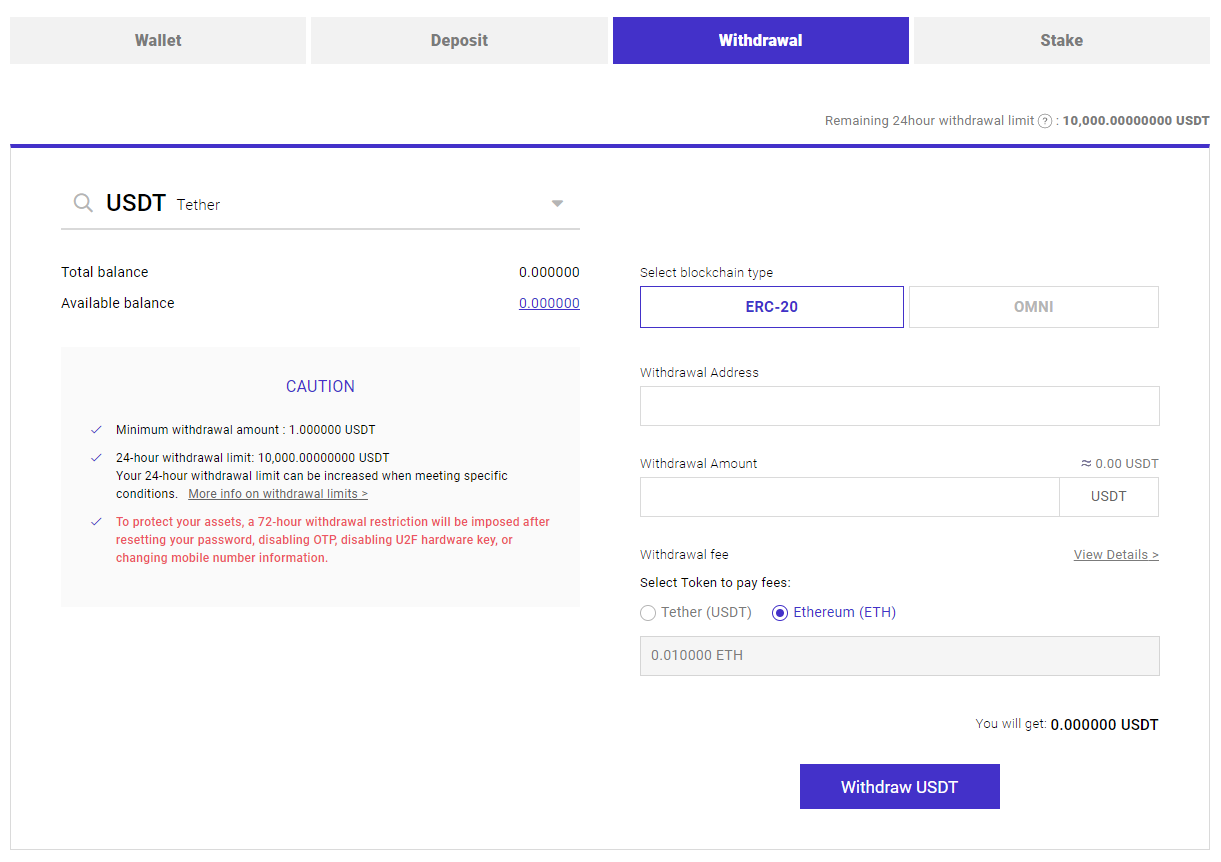This screenshot has height=862, width=1221.
Task: Open the Wallet tab
Action: tap(158, 40)
